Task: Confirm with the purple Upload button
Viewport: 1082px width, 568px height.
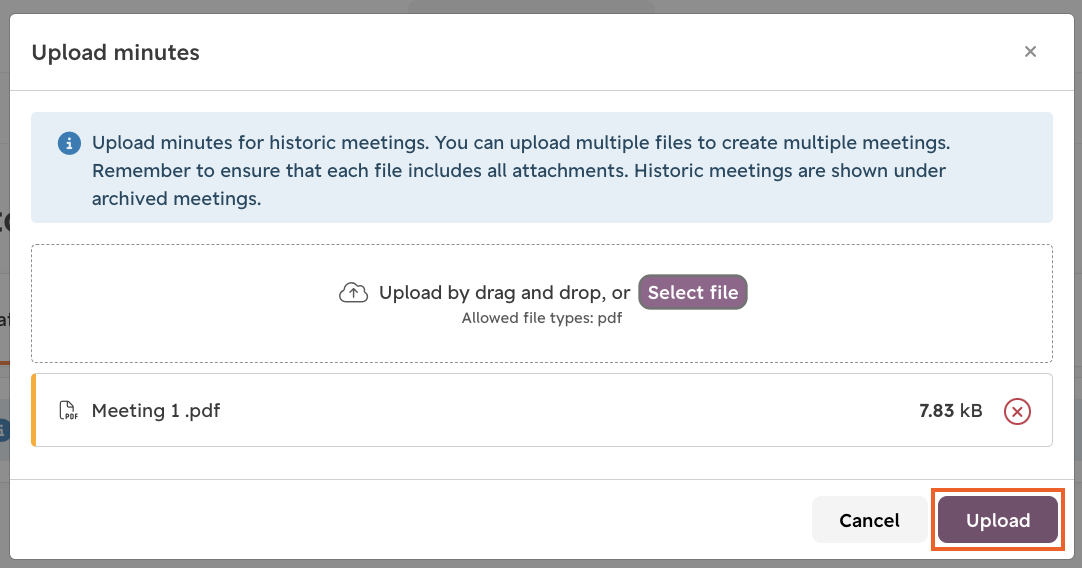Action: 998,520
